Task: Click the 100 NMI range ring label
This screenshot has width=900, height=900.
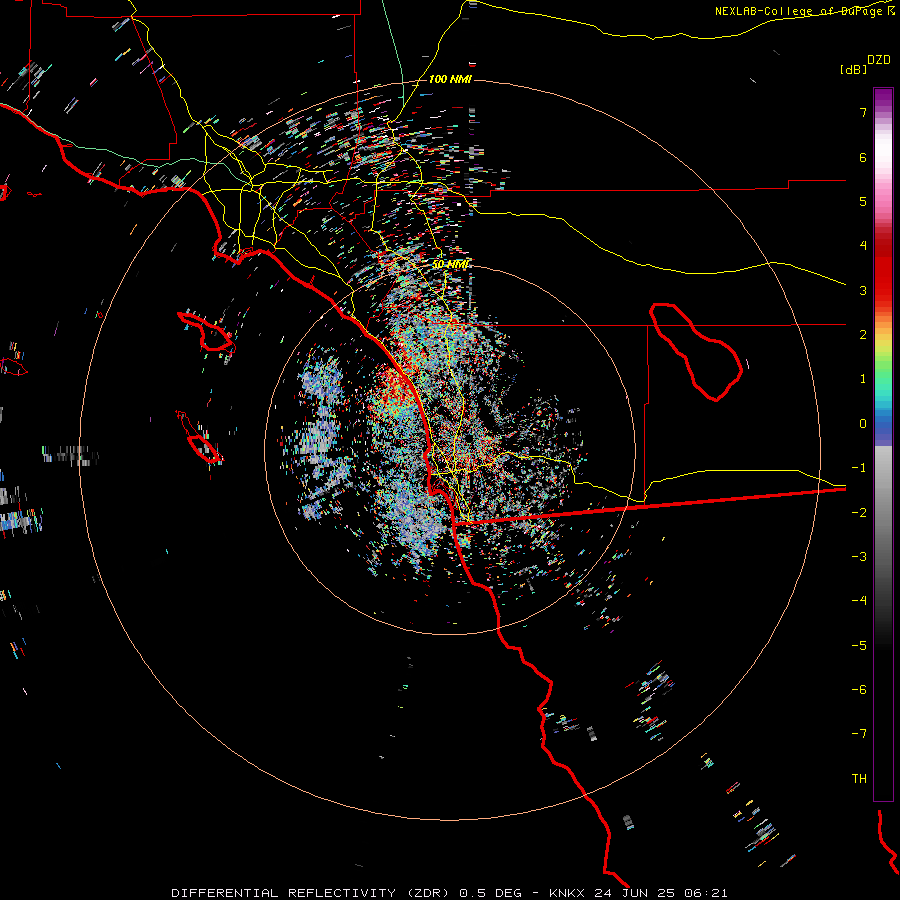Action: tap(450, 79)
